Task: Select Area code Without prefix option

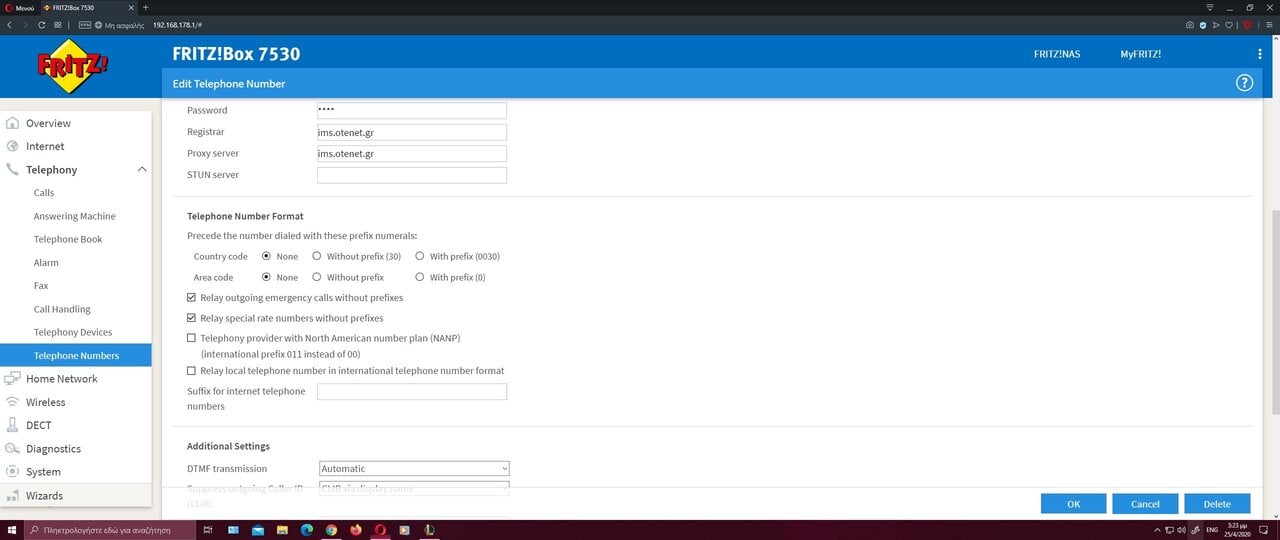Action: click(317, 277)
